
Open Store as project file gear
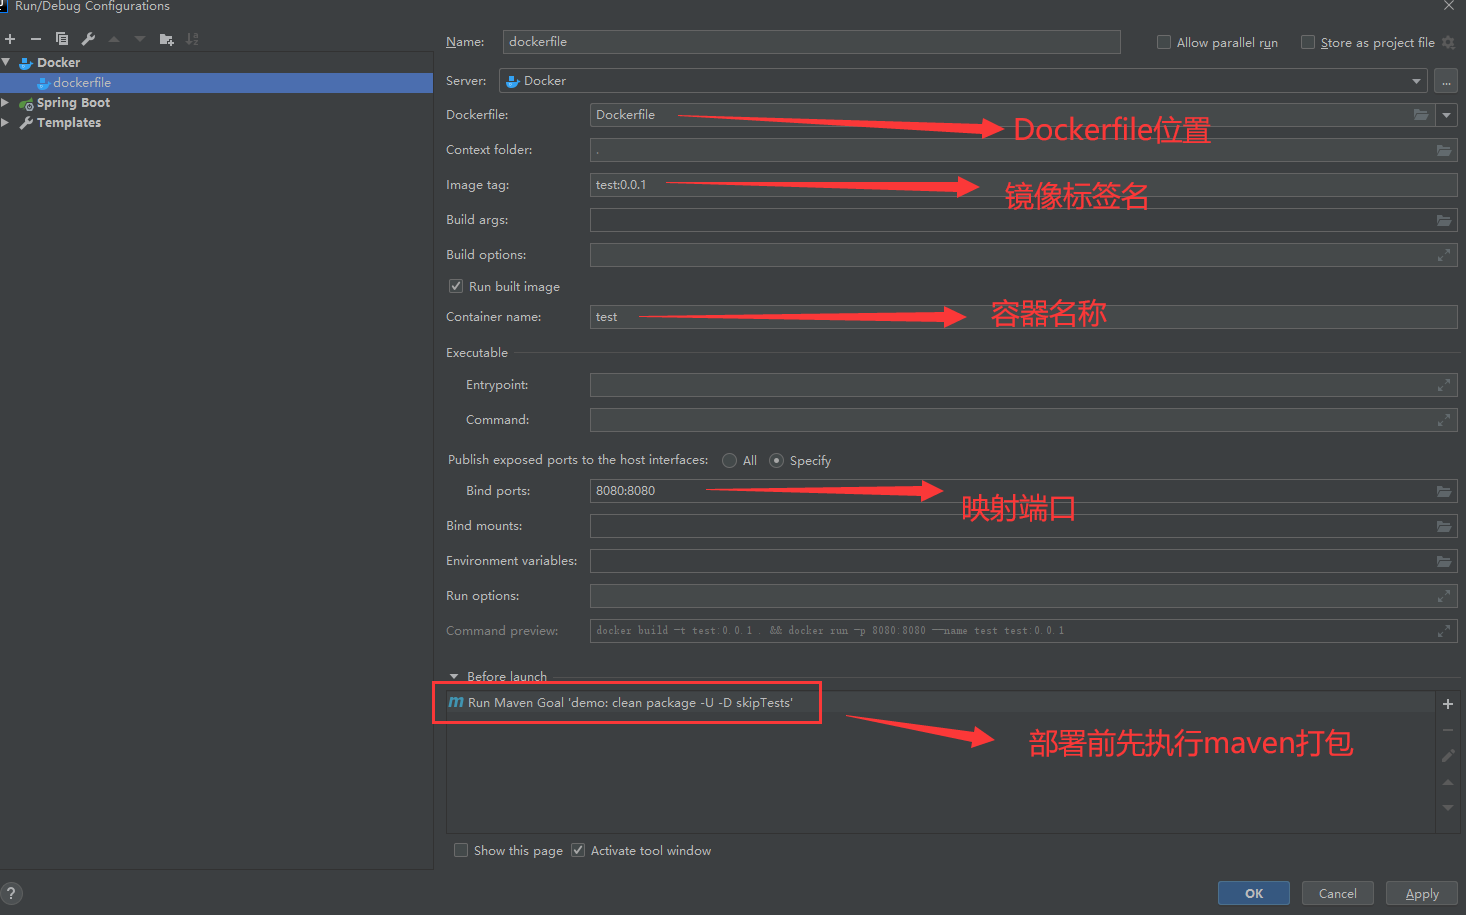[1448, 42]
